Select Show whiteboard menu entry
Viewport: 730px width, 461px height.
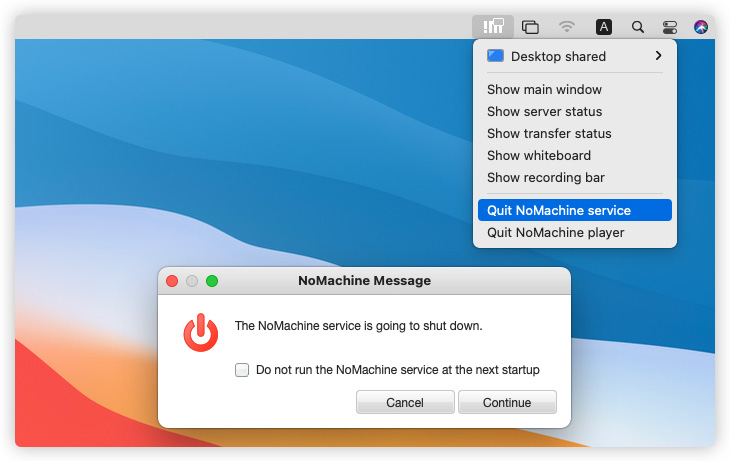pos(538,155)
